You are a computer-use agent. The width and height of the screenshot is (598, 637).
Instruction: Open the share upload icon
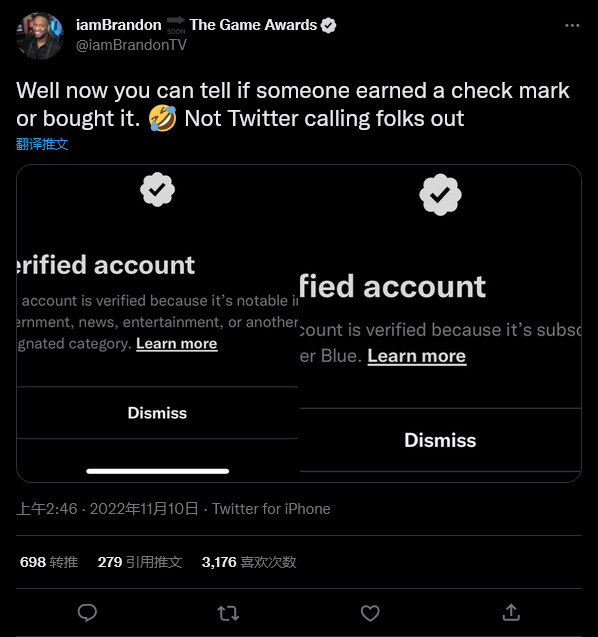click(511, 612)
